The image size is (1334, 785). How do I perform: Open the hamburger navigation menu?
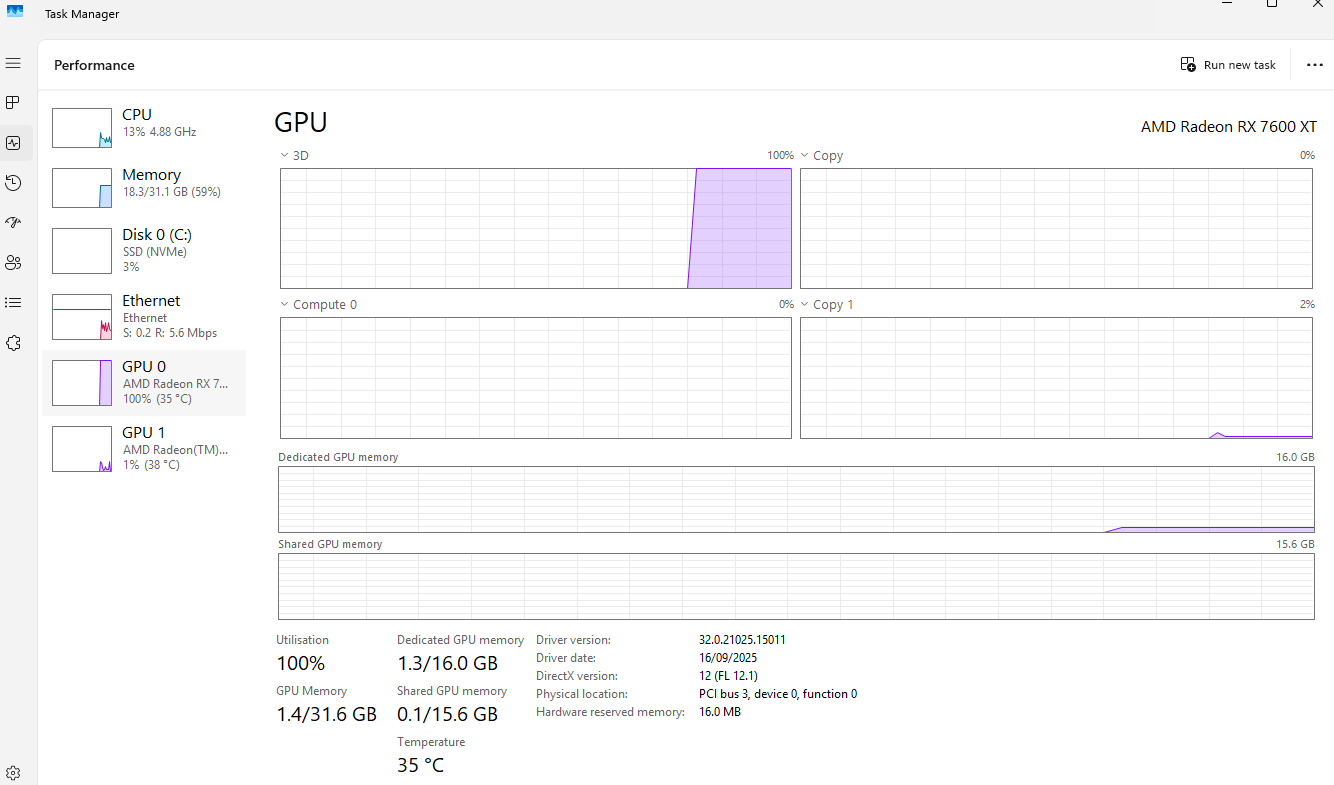coord(13,63)
